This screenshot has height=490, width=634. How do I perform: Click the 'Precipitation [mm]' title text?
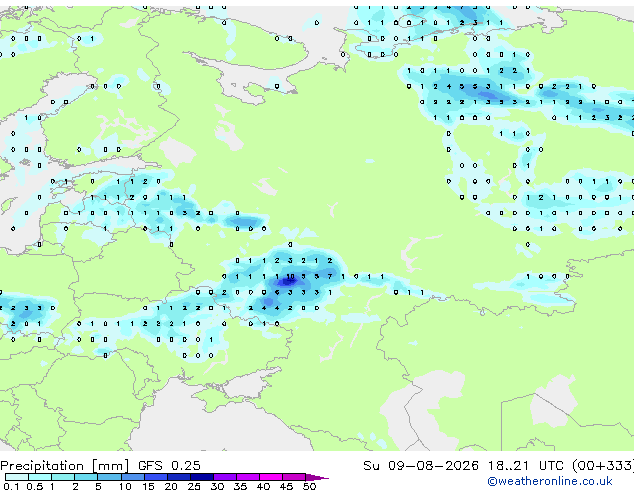(x=65, y=466)
